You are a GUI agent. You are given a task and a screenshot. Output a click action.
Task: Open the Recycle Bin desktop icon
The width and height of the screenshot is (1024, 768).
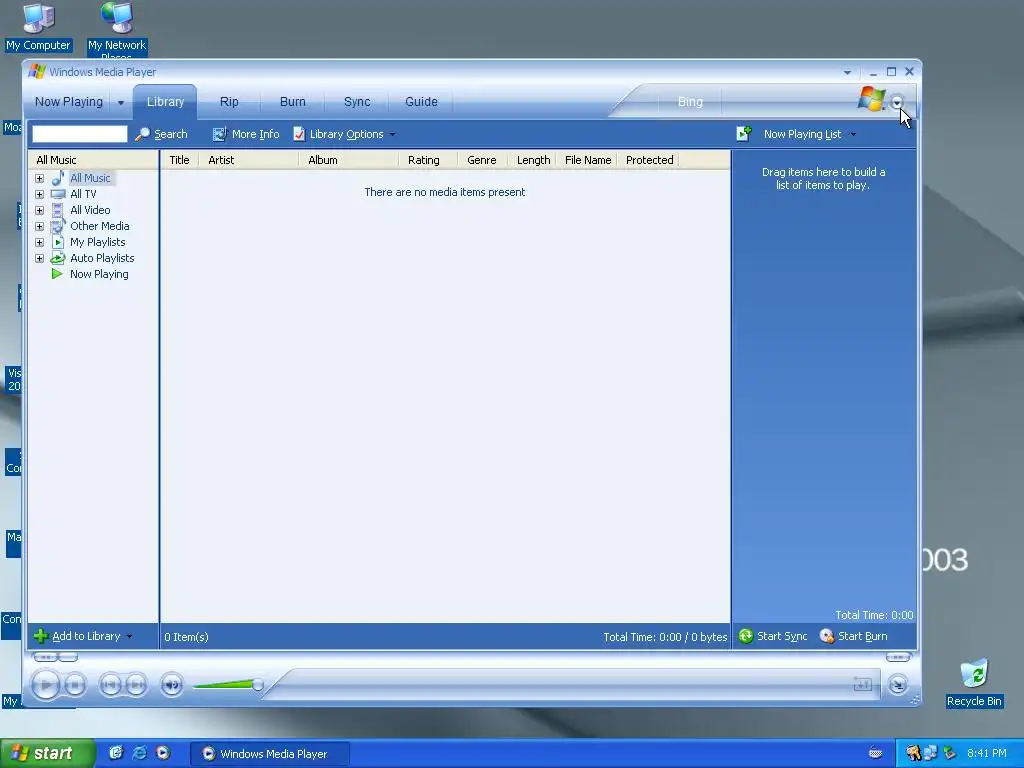pyautogui.click(x=974, y=683)
